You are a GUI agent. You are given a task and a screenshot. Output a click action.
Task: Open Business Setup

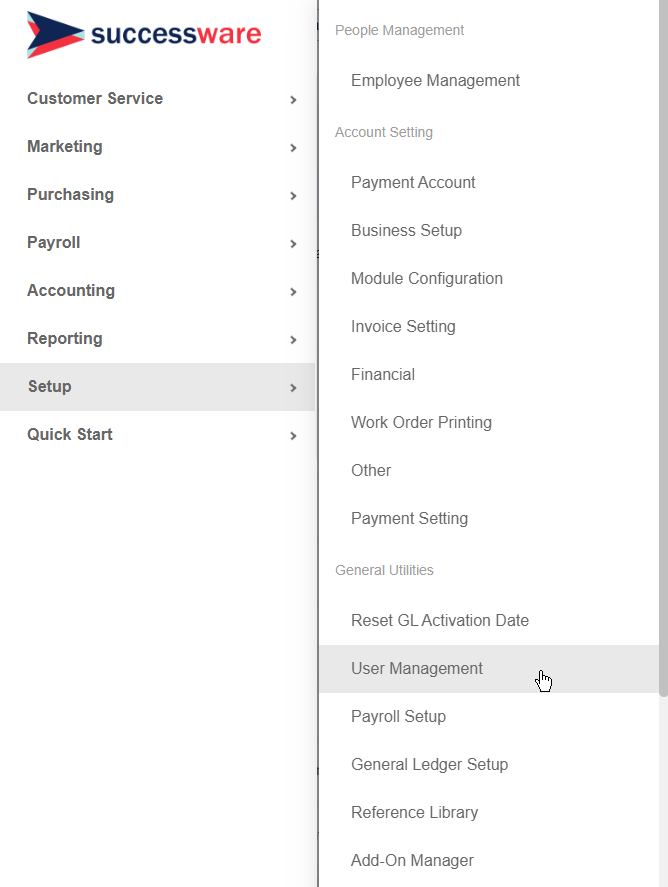pos(406,230)
